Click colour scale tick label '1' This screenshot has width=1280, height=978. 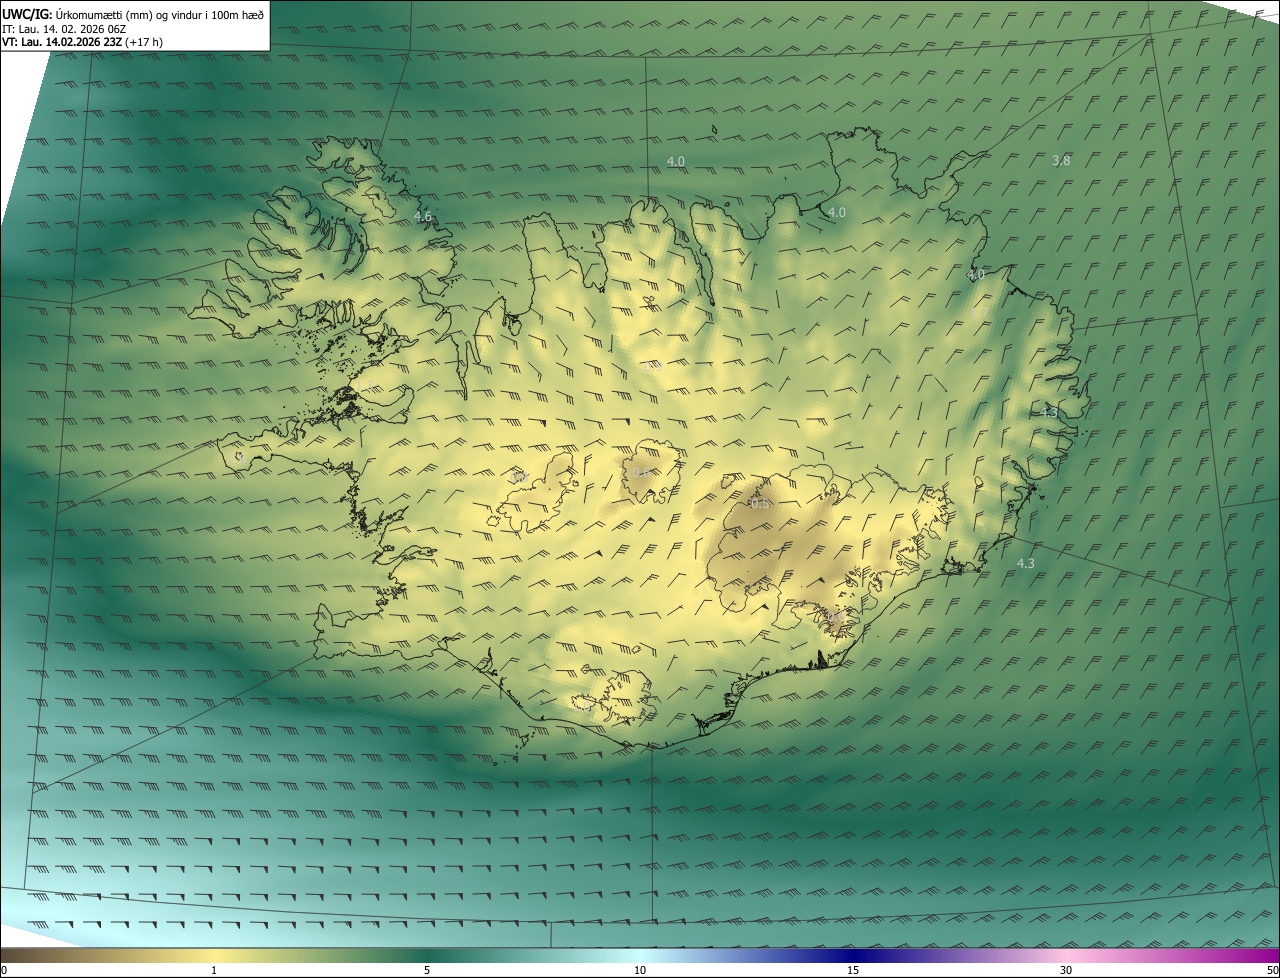[x=214, y=970]
